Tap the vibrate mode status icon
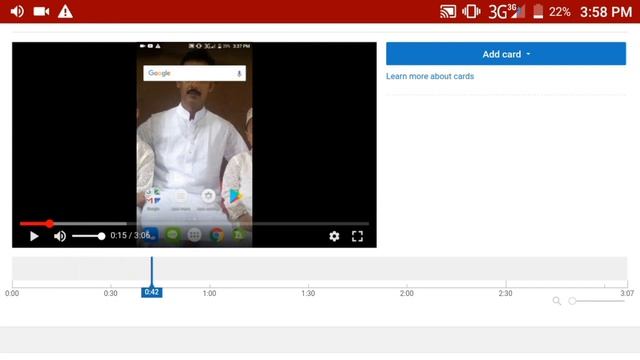 tap(471, 11)
